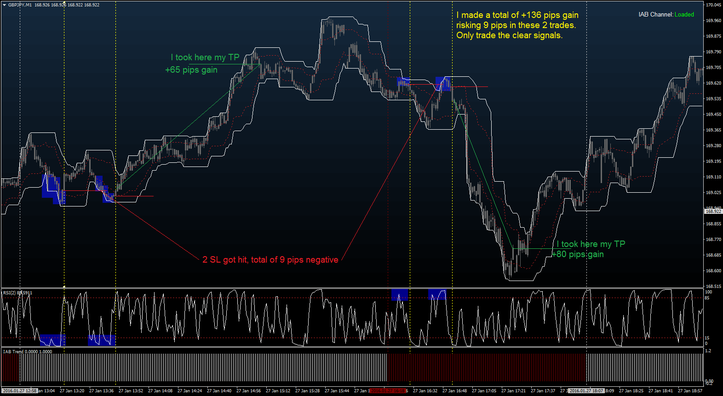The width and height of the screenshot is (723, 396).
Task: Click the blue overbought highlight box in RSI panel
Action: [400, 295]
